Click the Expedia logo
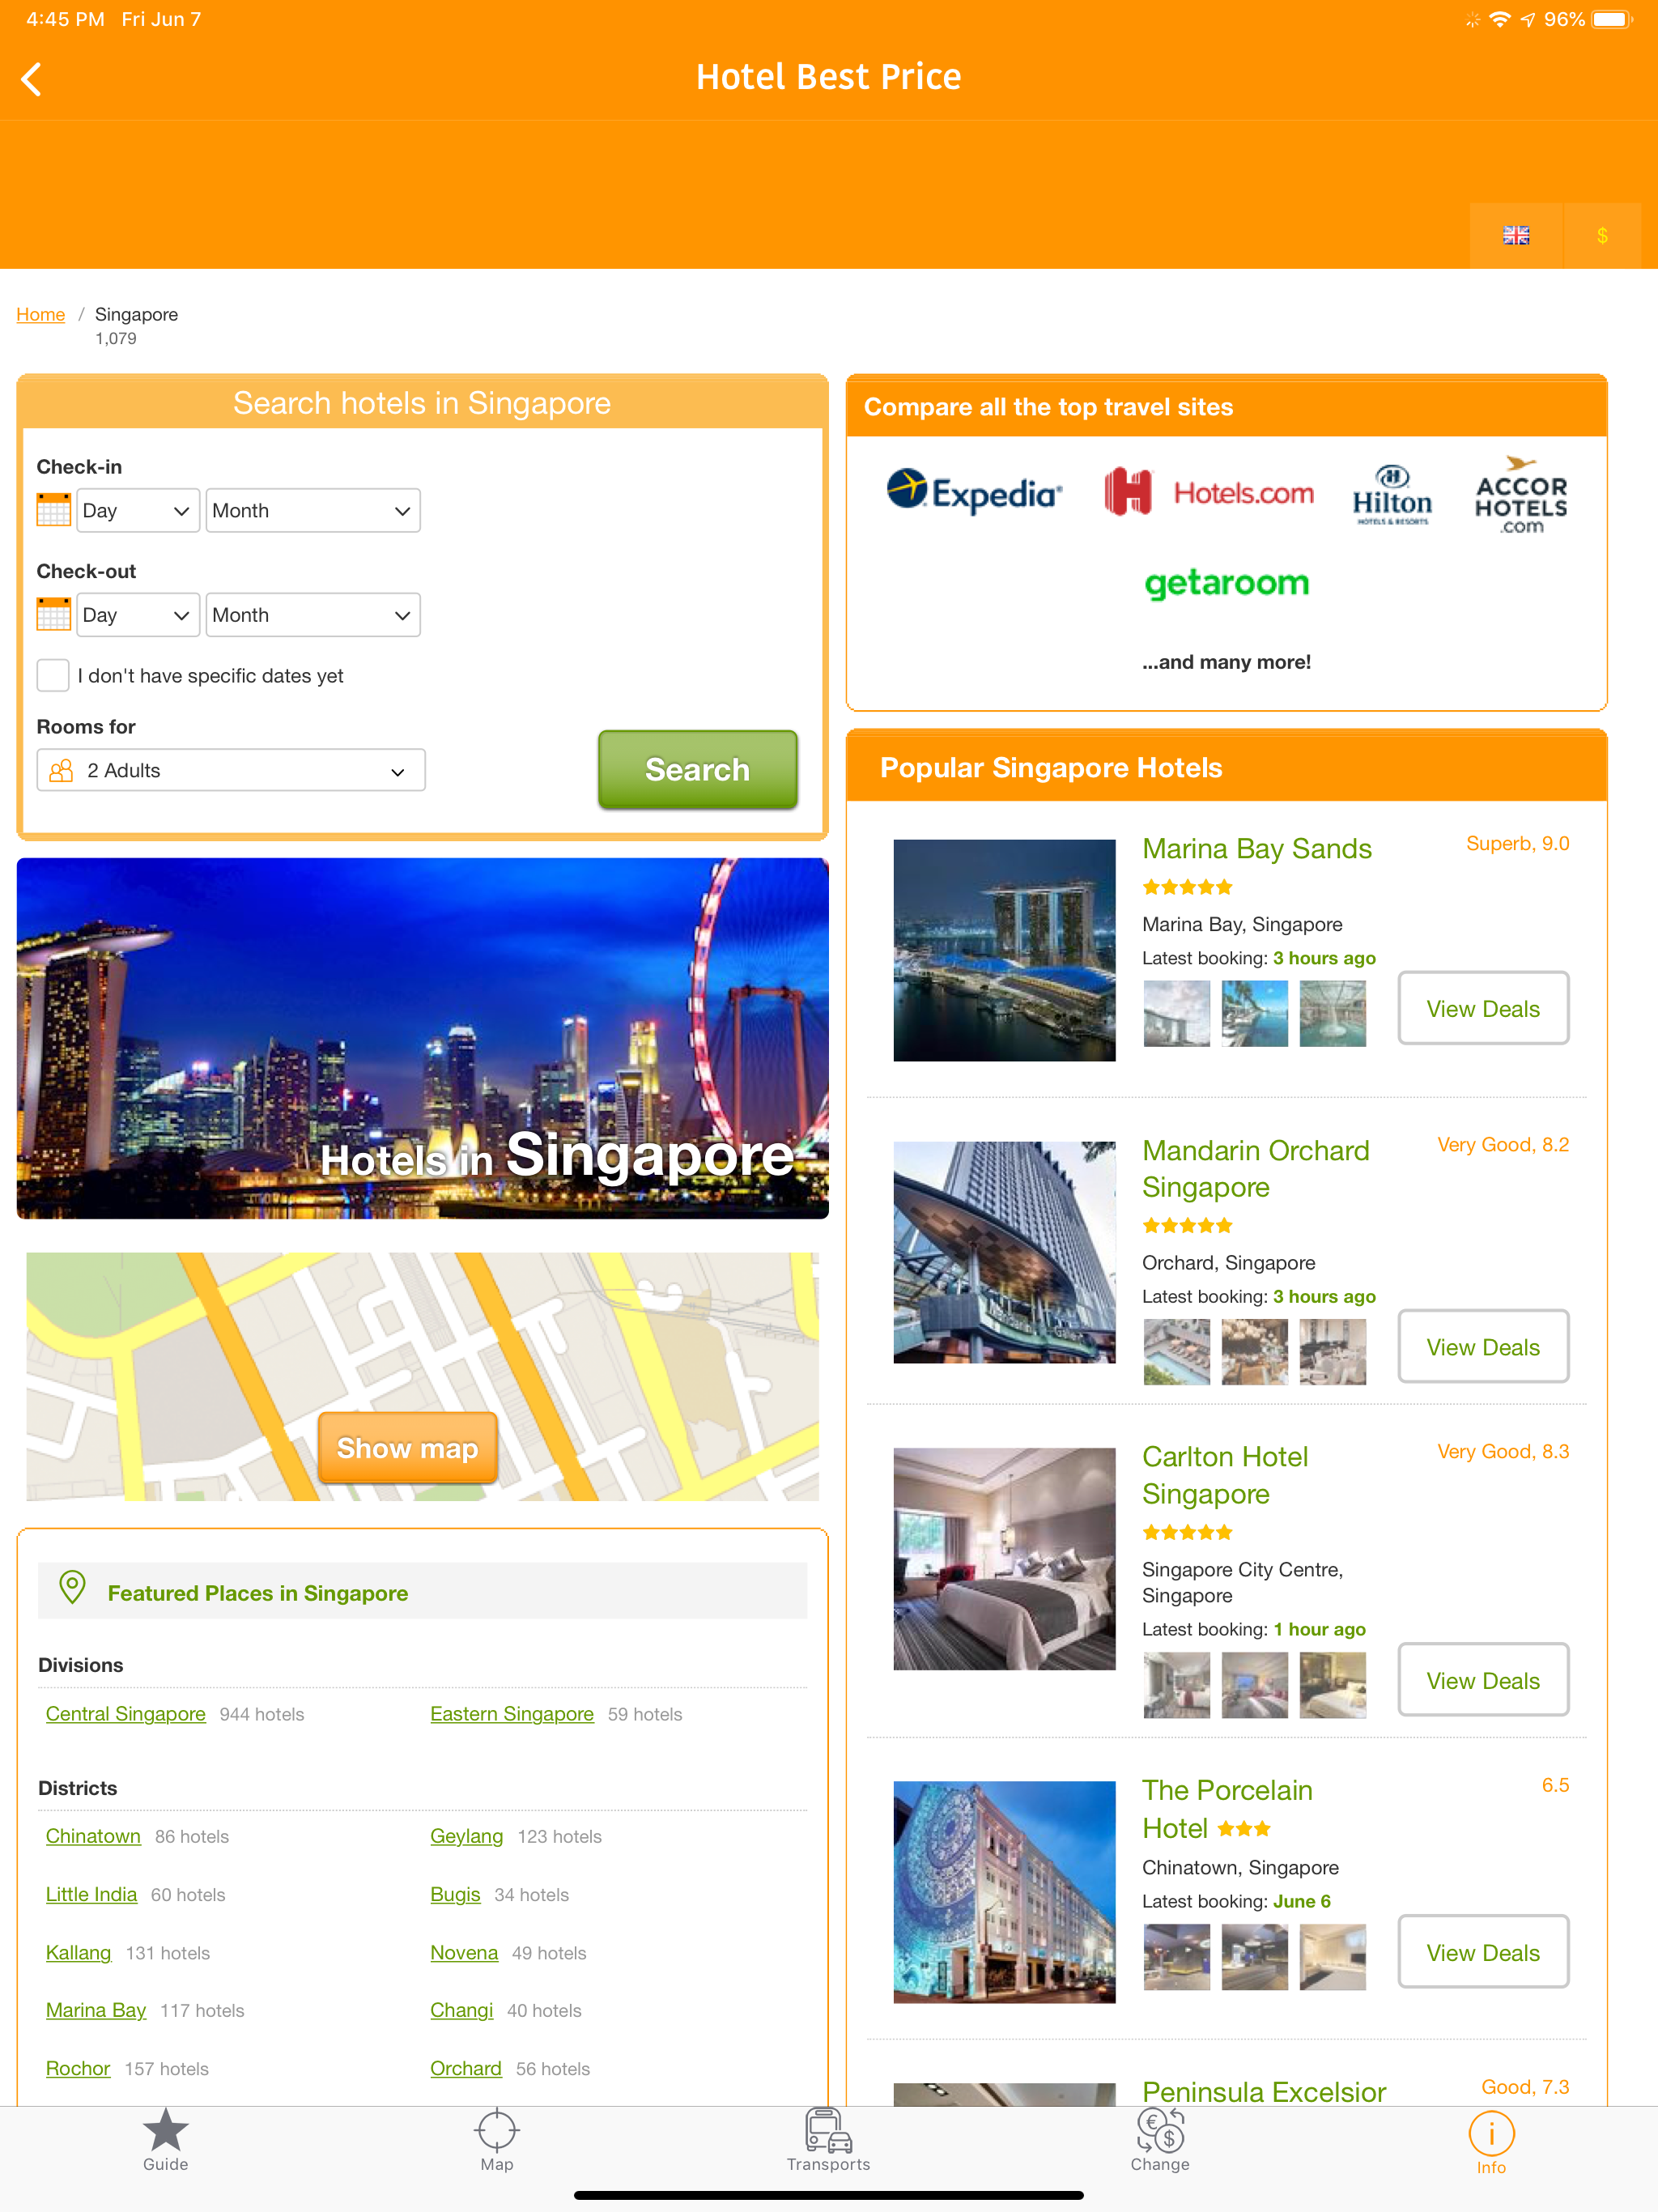This screenshot has width=1658, height=2212. [975, 491]
